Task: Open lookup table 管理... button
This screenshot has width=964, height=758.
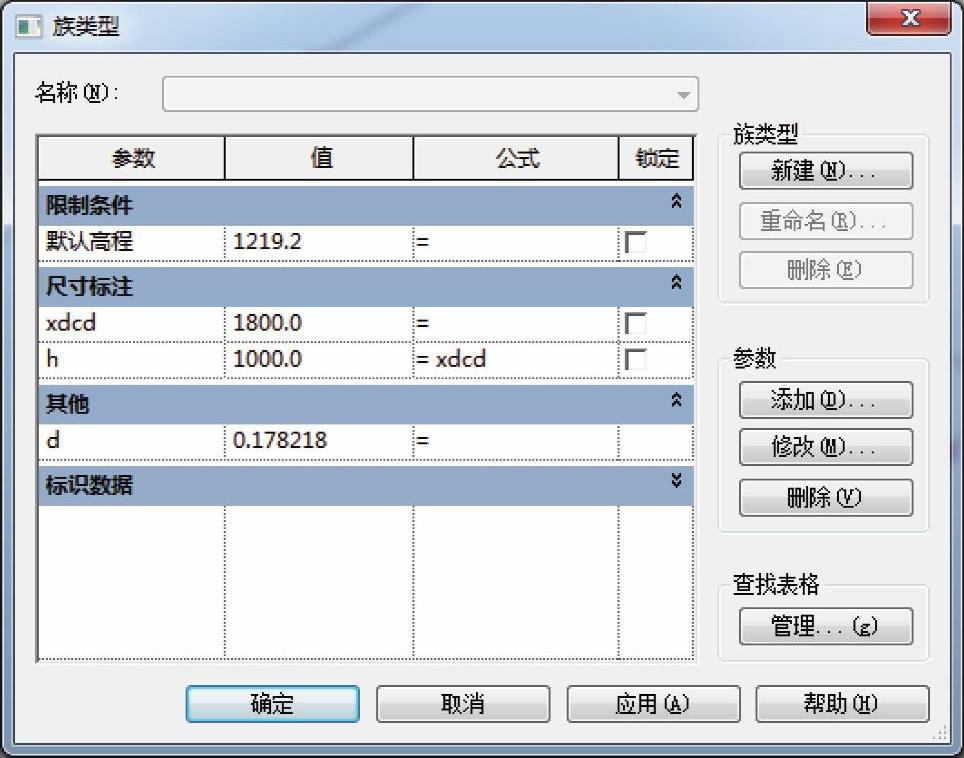Action: pos(826,626)
